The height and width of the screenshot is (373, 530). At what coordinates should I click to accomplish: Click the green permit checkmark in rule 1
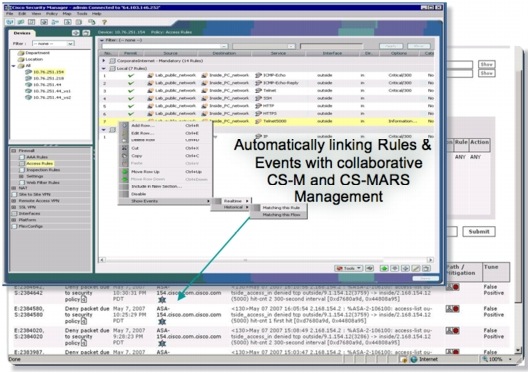[131, 76]
